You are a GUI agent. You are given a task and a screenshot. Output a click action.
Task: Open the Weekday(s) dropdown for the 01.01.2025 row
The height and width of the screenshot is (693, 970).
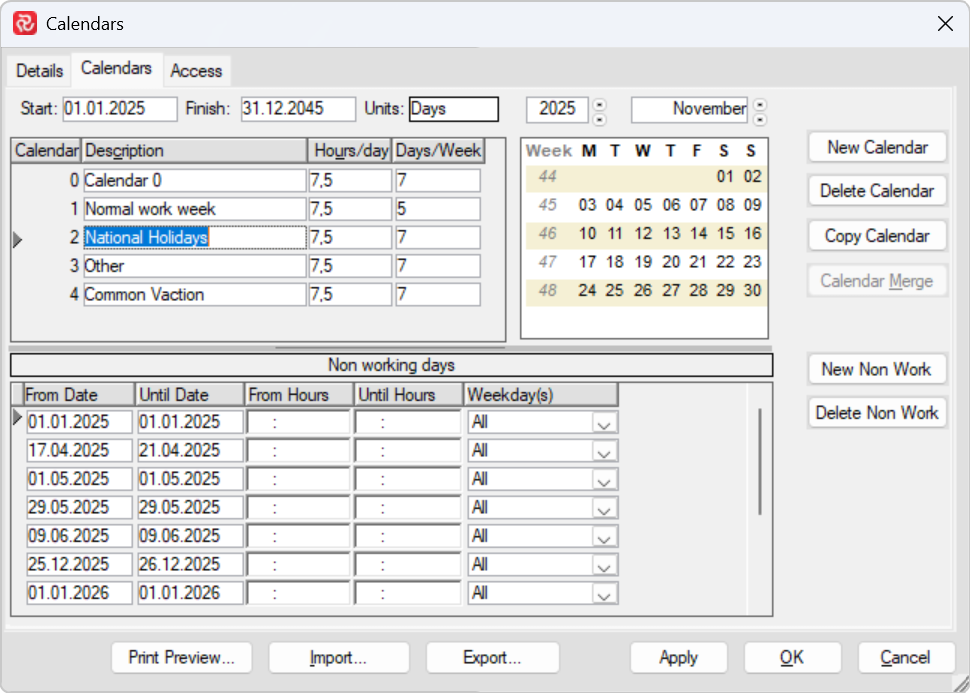pos(605,422)
